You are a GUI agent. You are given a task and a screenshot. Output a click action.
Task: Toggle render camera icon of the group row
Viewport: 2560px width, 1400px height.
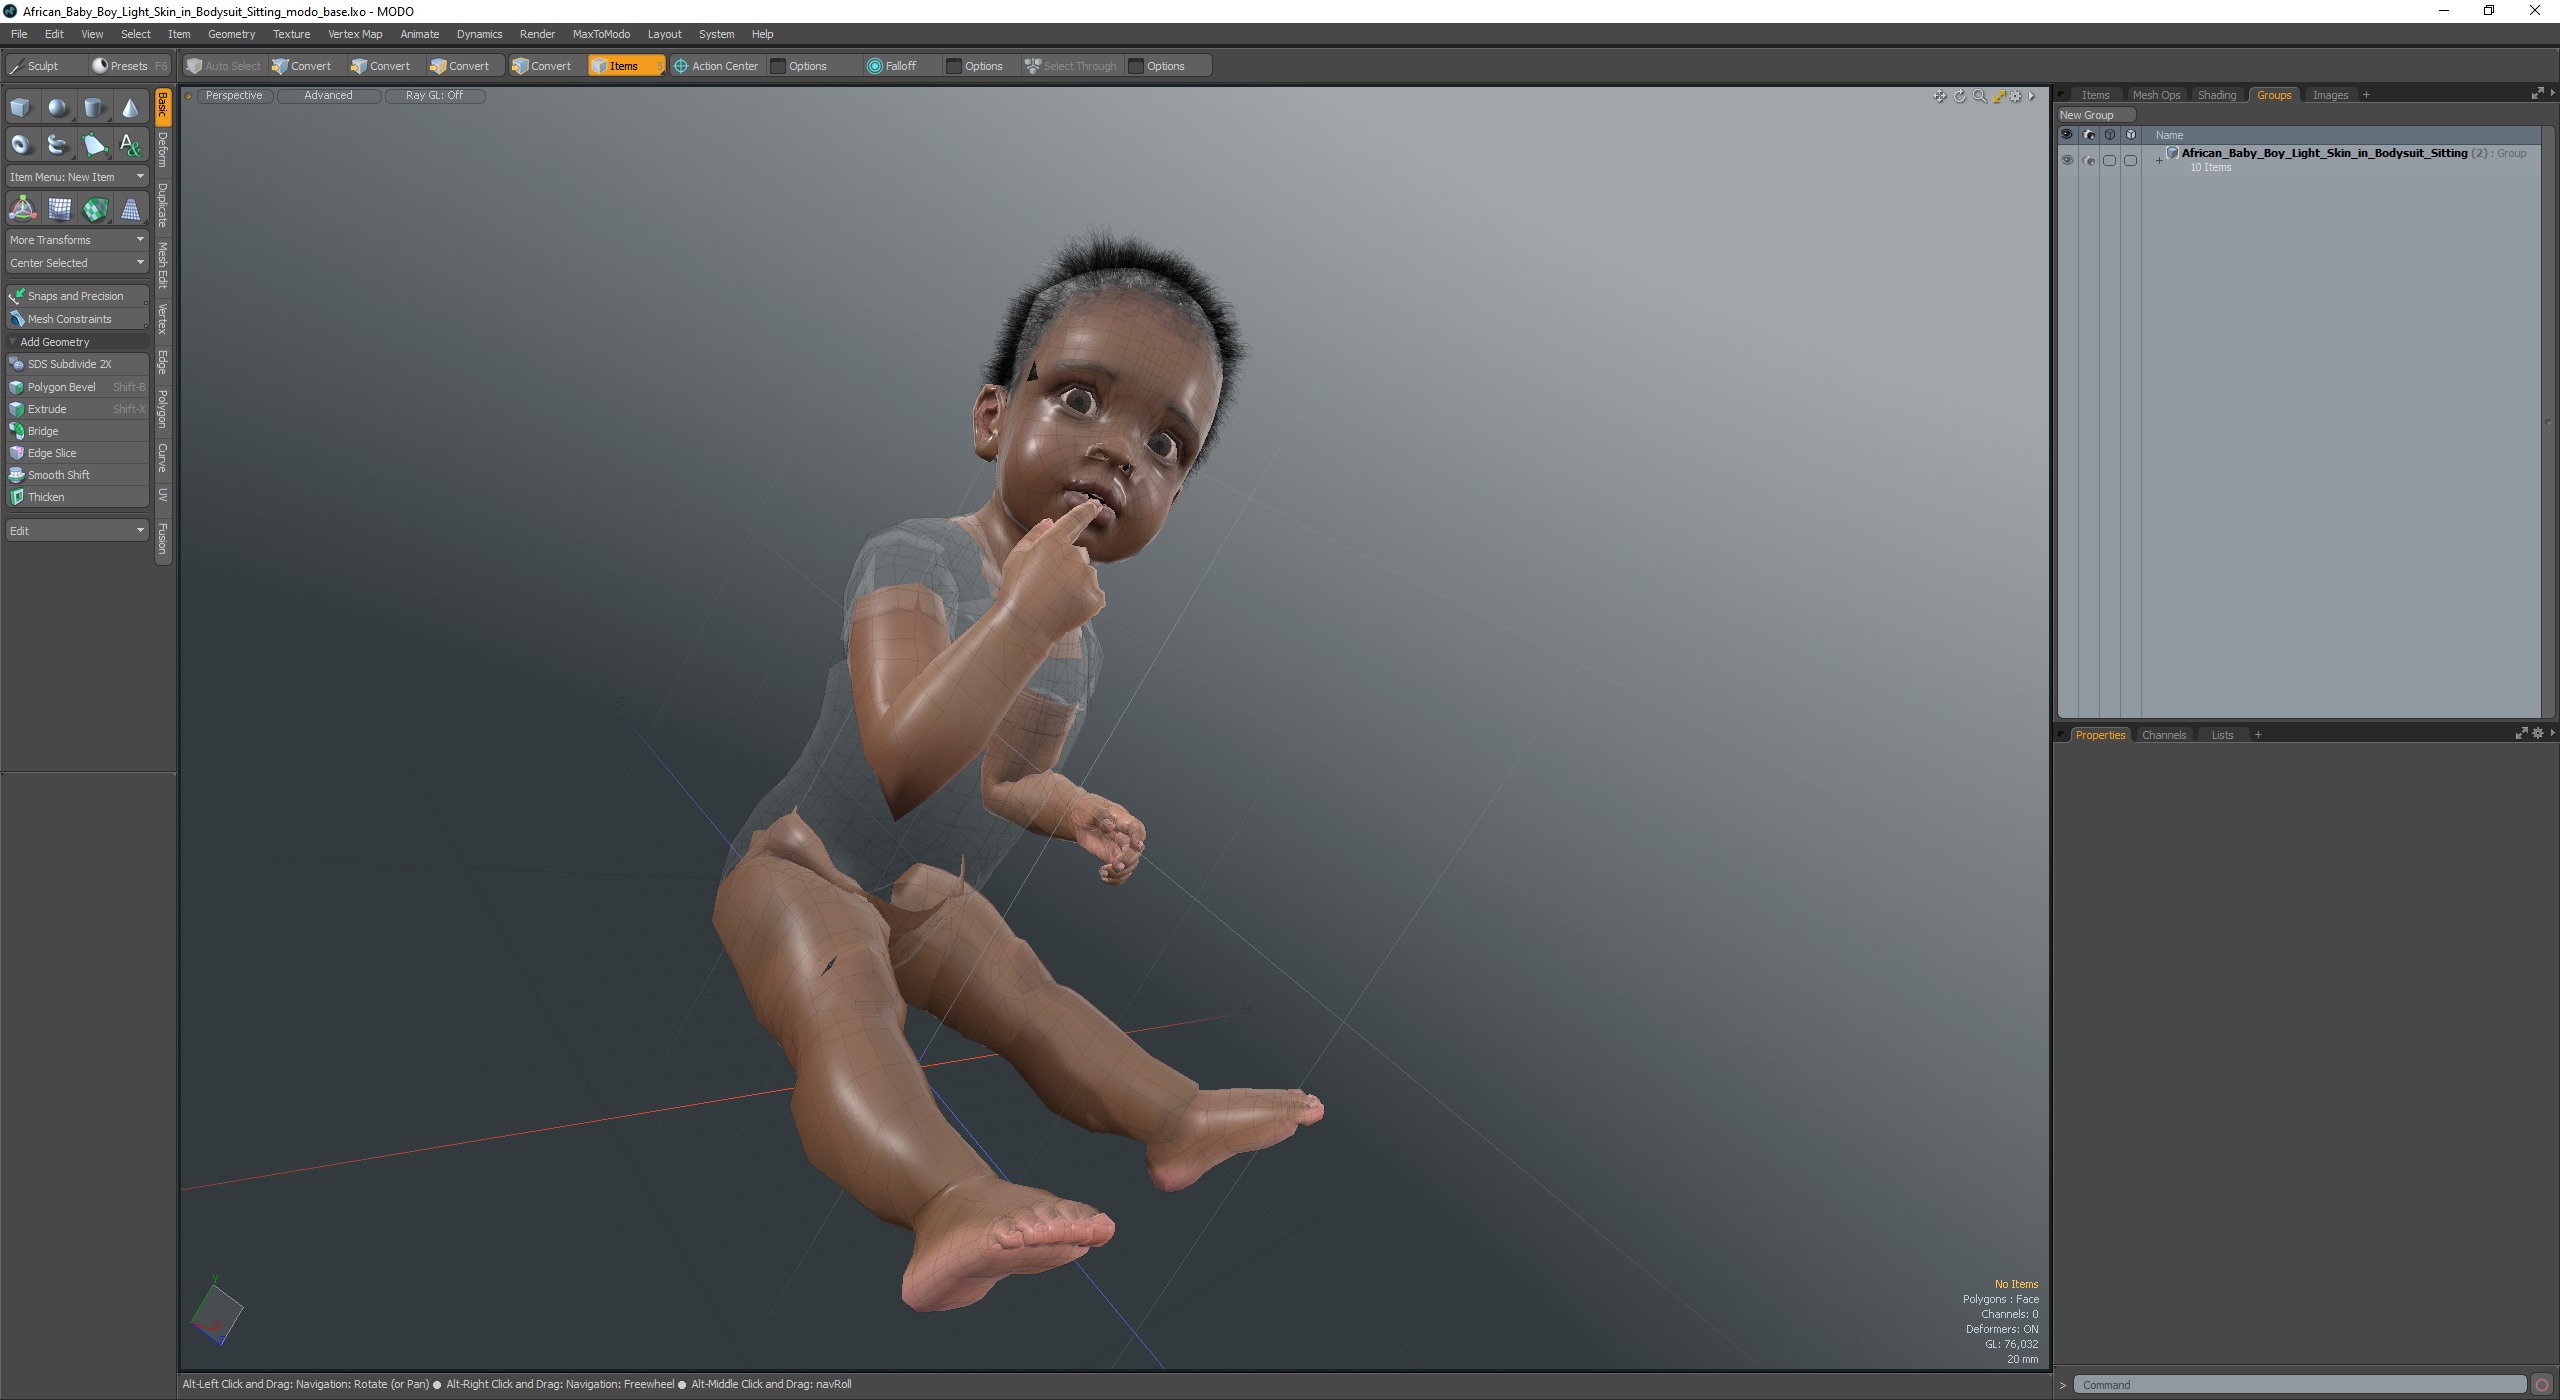(2088, 160)
